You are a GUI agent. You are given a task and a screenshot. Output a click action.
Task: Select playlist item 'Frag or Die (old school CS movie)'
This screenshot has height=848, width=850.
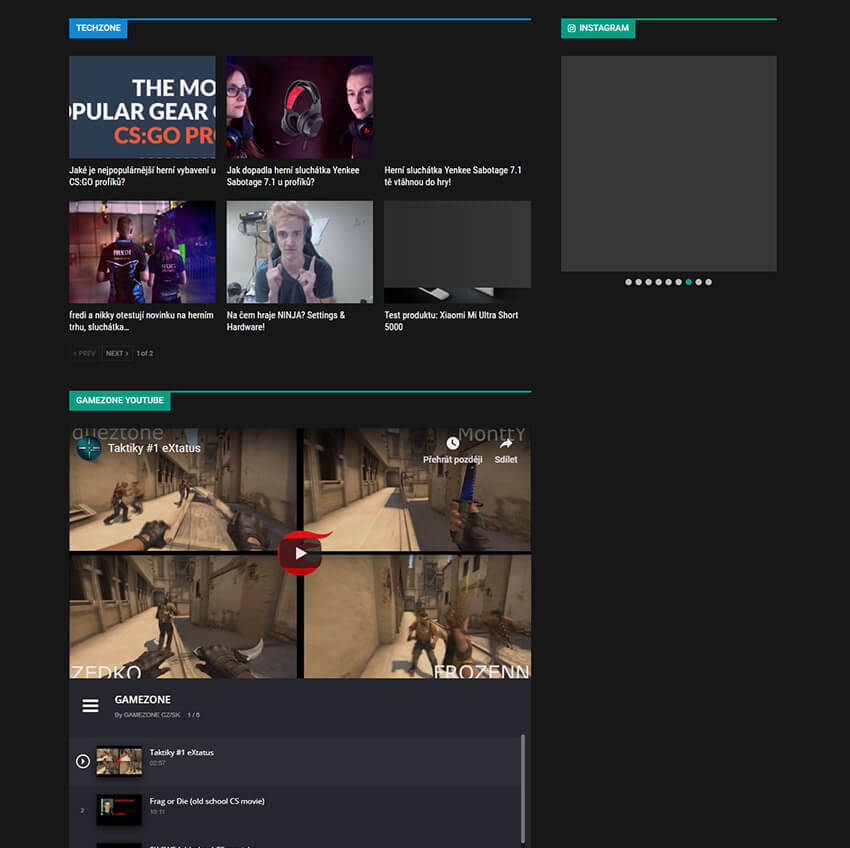[x=295, y=810]
